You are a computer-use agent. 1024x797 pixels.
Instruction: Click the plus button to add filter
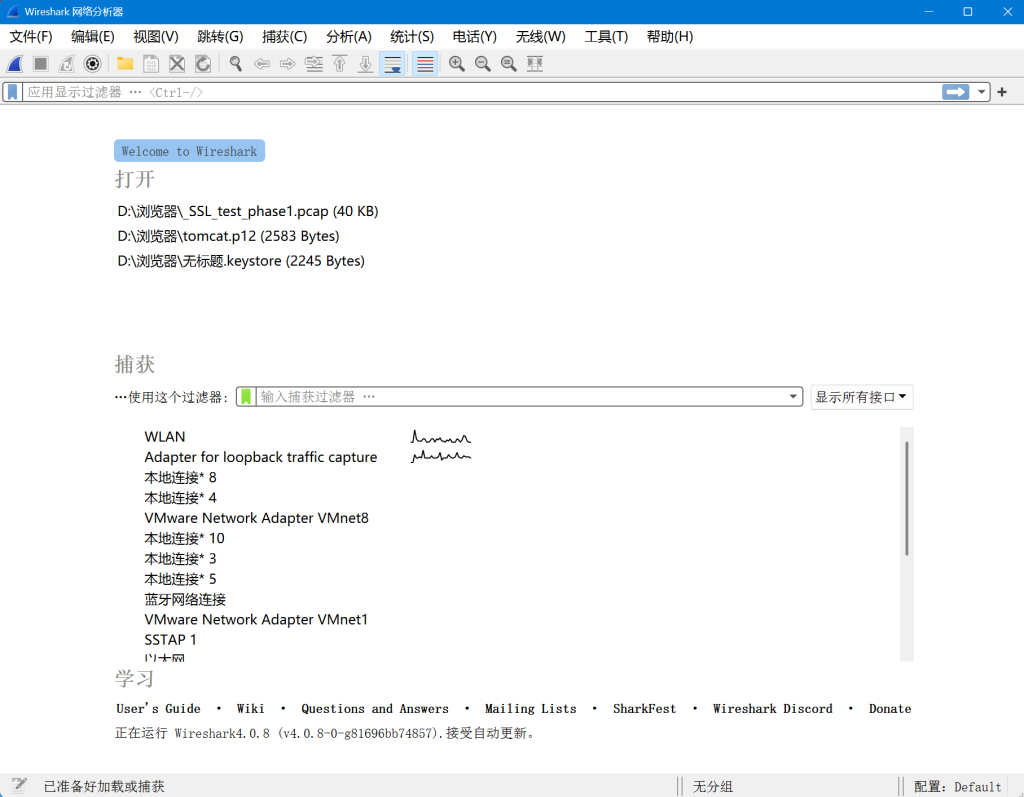(x=1003, y=92)
